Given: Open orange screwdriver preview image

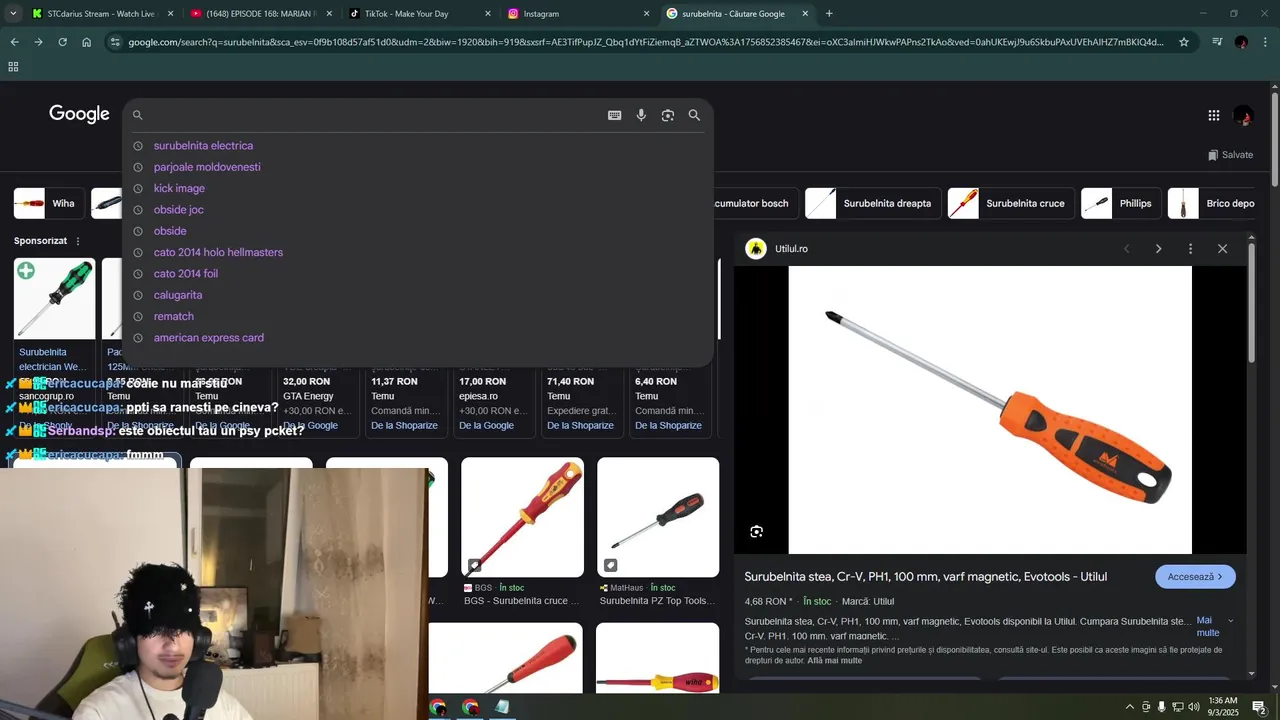Looking at the screenshot, I should click(990, 410).
